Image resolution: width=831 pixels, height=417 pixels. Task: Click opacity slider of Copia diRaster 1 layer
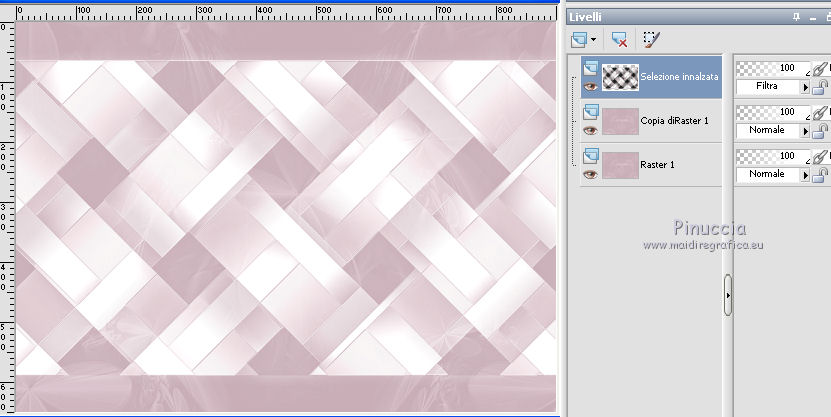(x=773, y=112)
